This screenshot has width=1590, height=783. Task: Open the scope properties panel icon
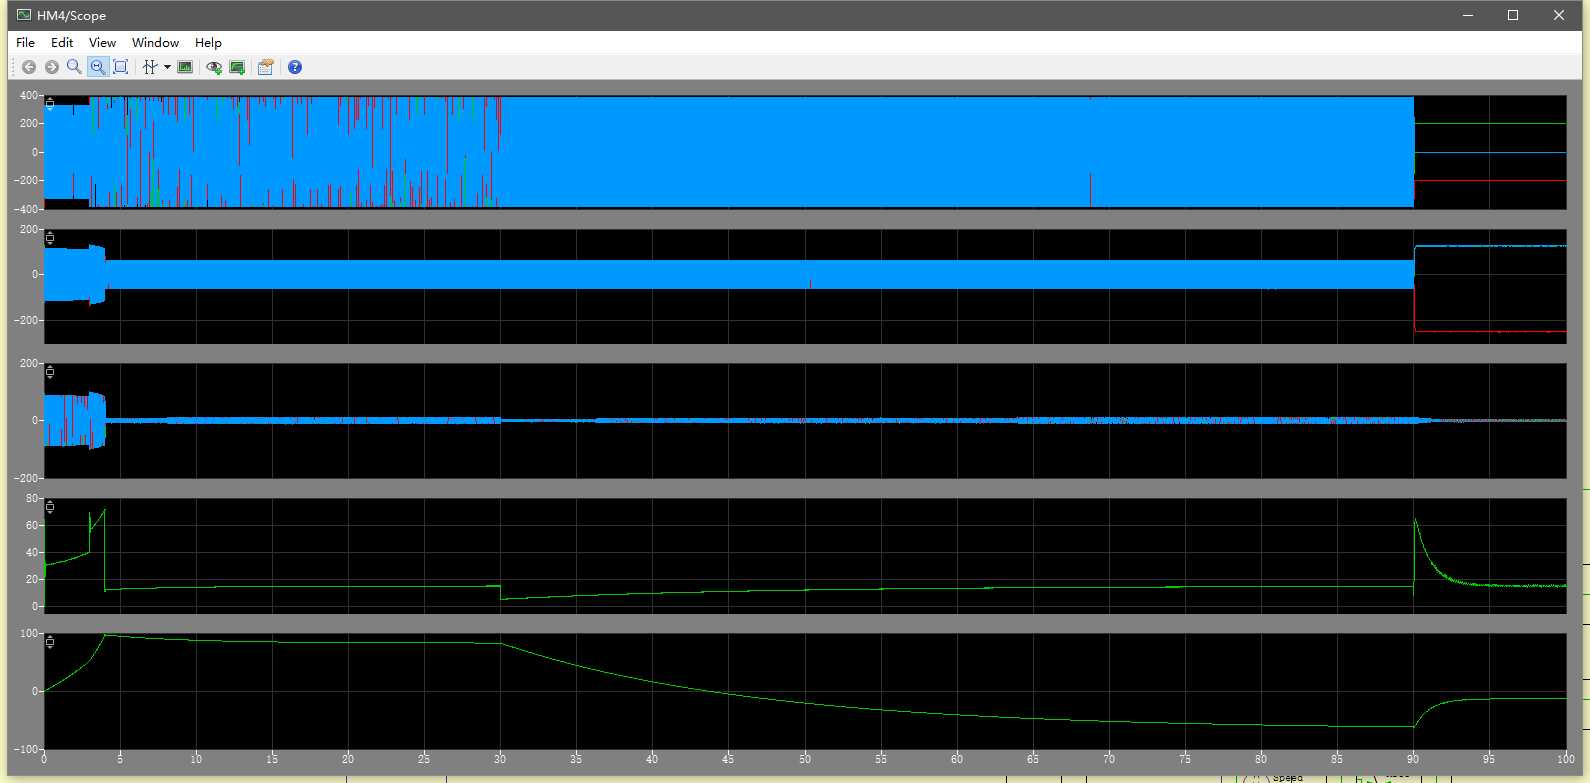pos(265,67)
